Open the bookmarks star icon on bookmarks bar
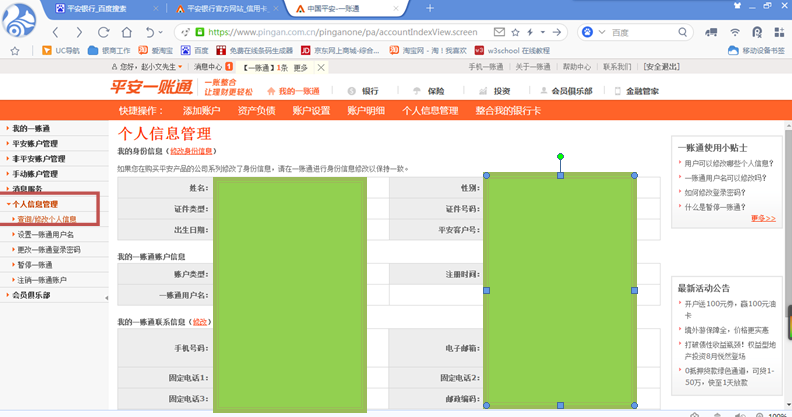Image resolution: width=792 pixels, height=417 pixels. [x=15, y=50]
